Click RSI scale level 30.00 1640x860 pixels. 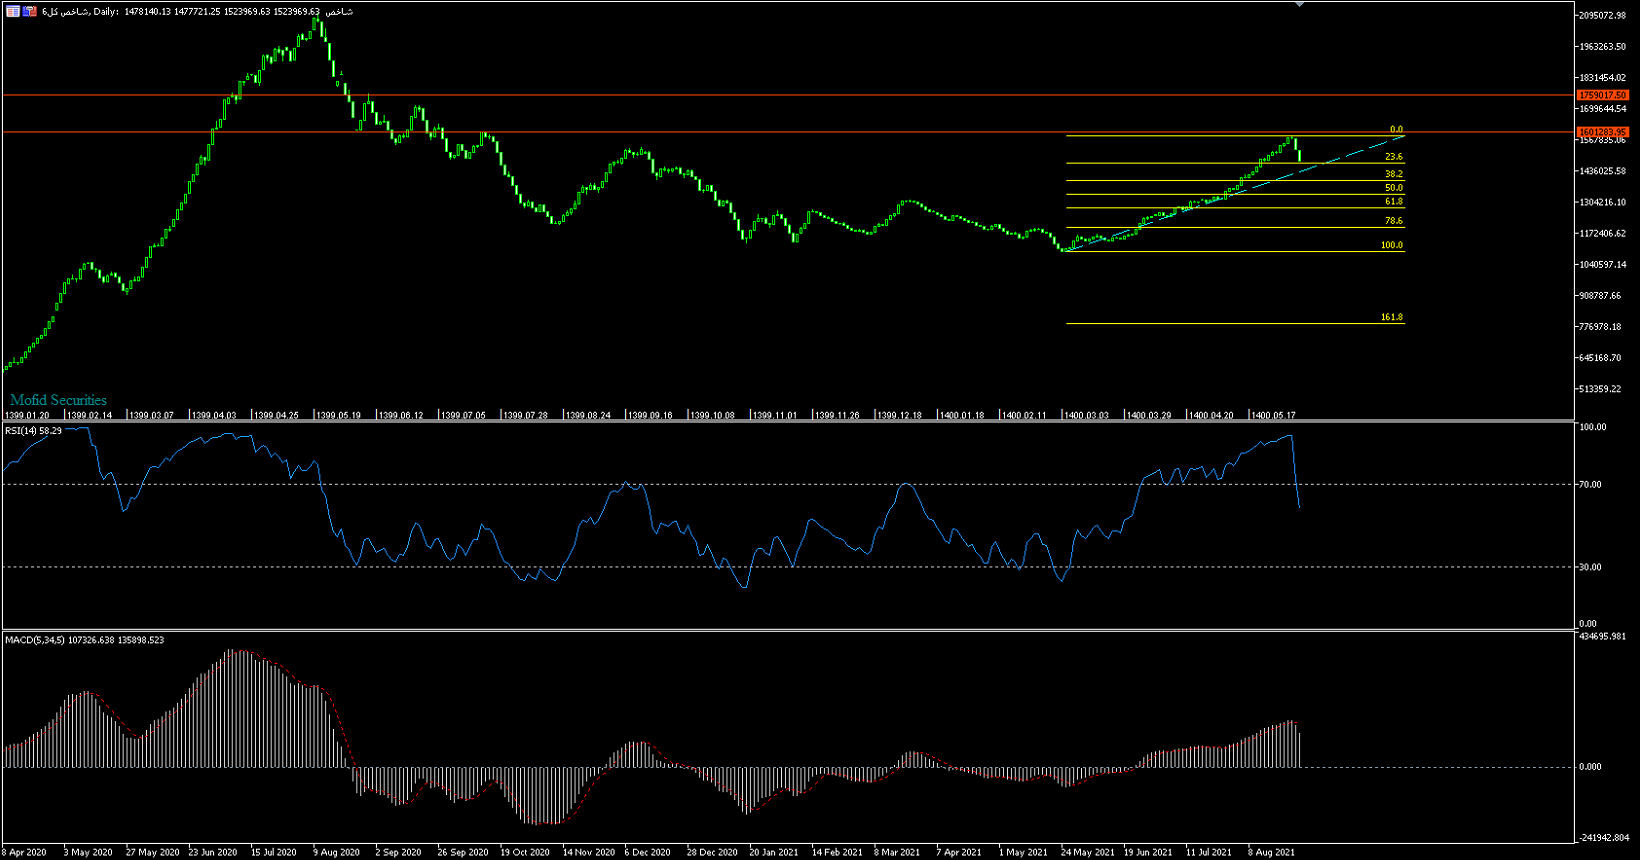click(x=1590, y=567)
